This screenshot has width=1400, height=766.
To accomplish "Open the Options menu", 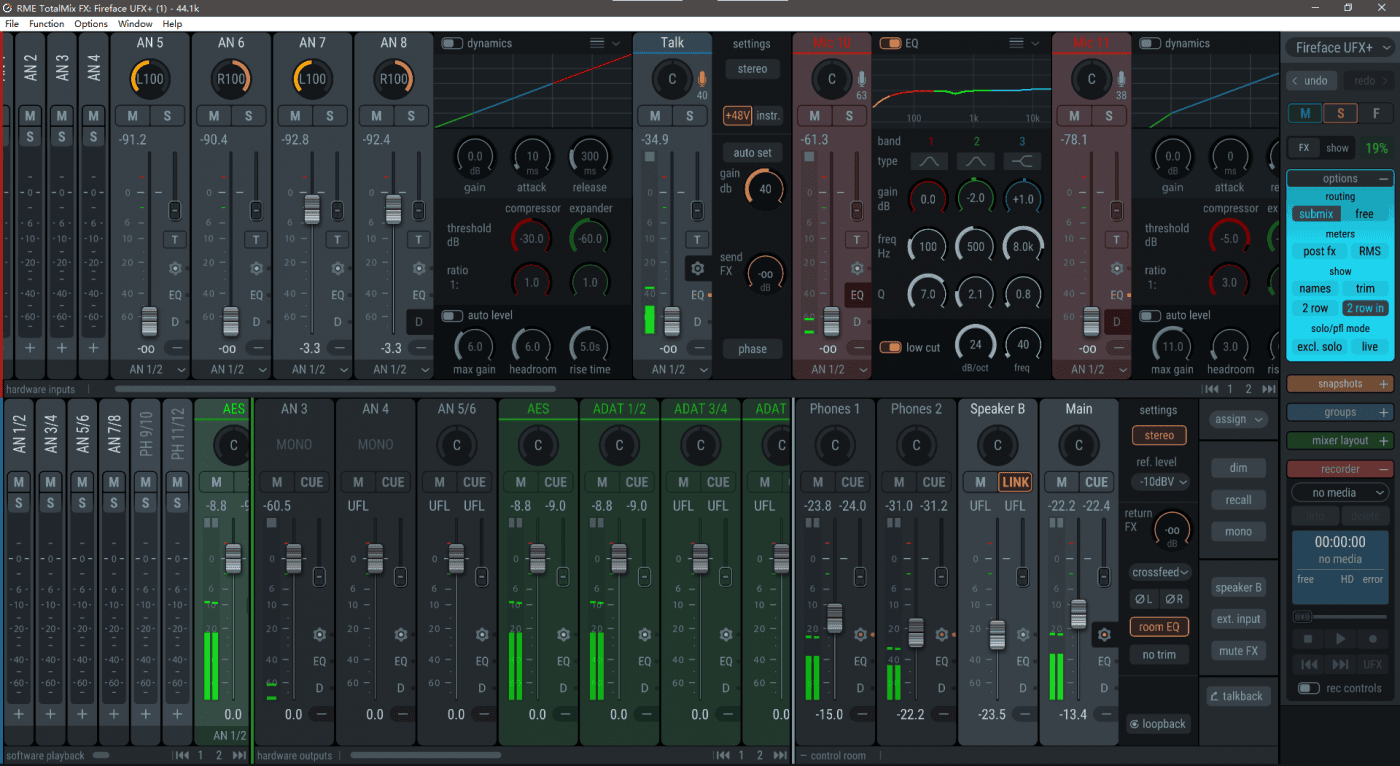I will point(91,23).
